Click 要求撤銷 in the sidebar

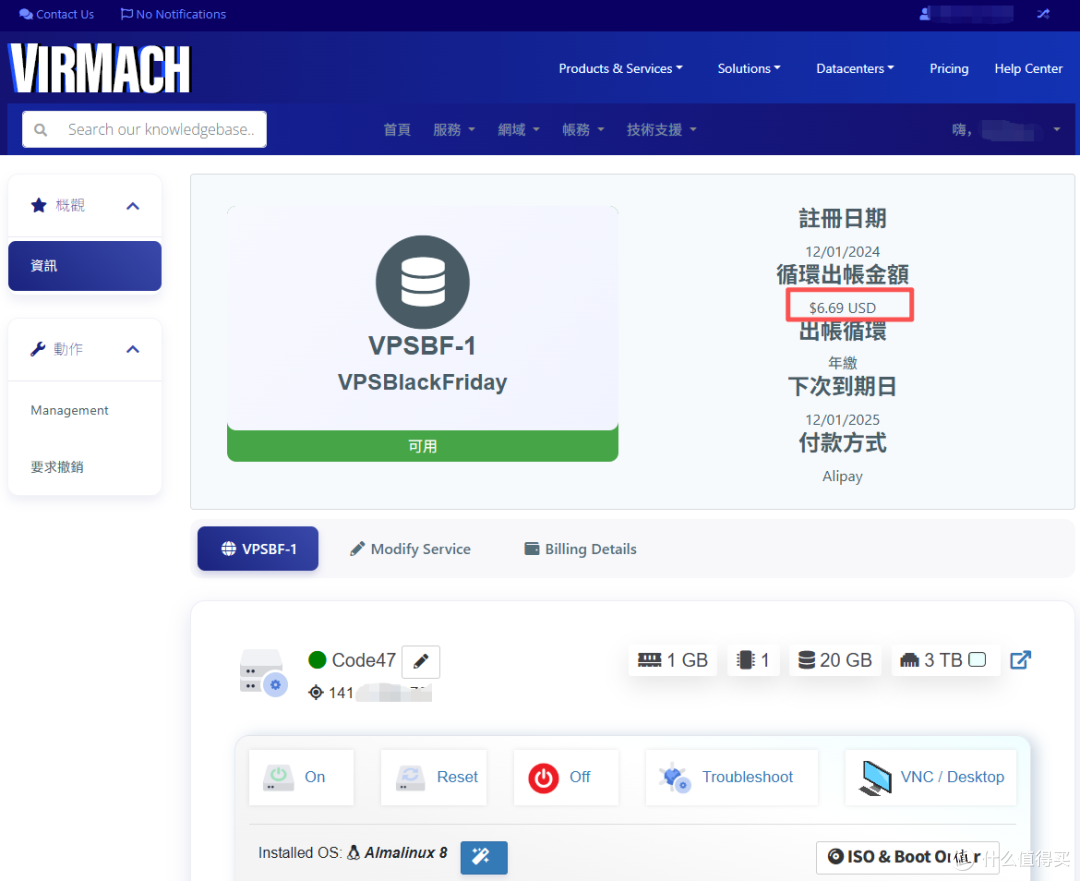click(x=57, y=467)
